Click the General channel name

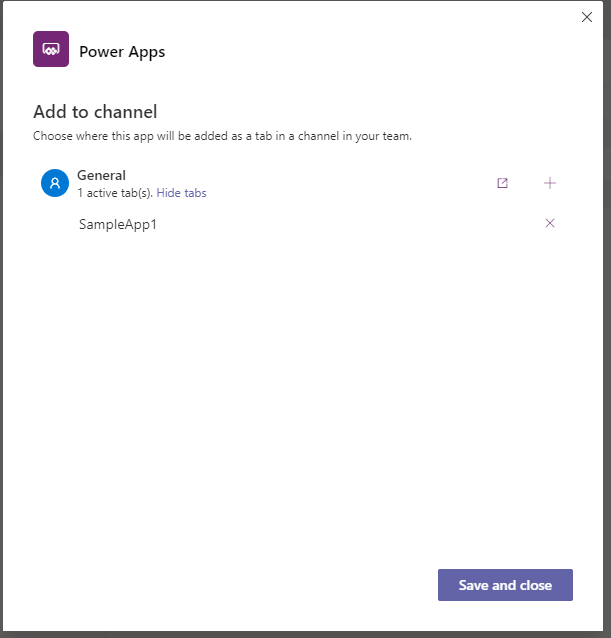click(101, 175)
